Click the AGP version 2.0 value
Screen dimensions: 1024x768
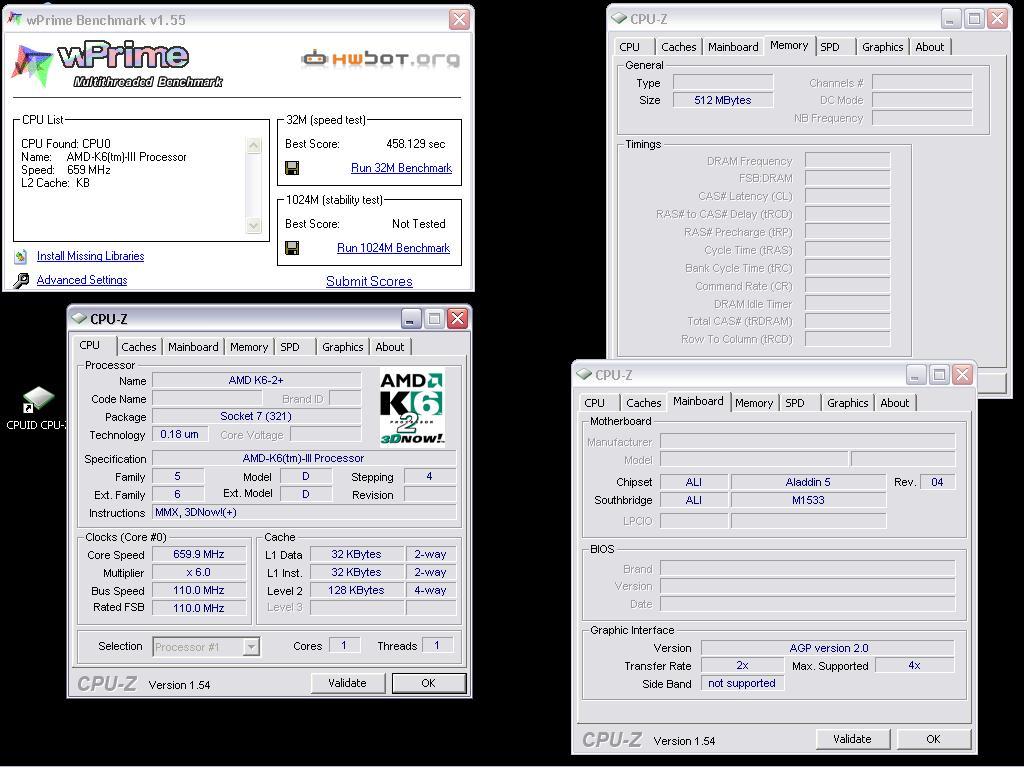(x=828, y=648)
